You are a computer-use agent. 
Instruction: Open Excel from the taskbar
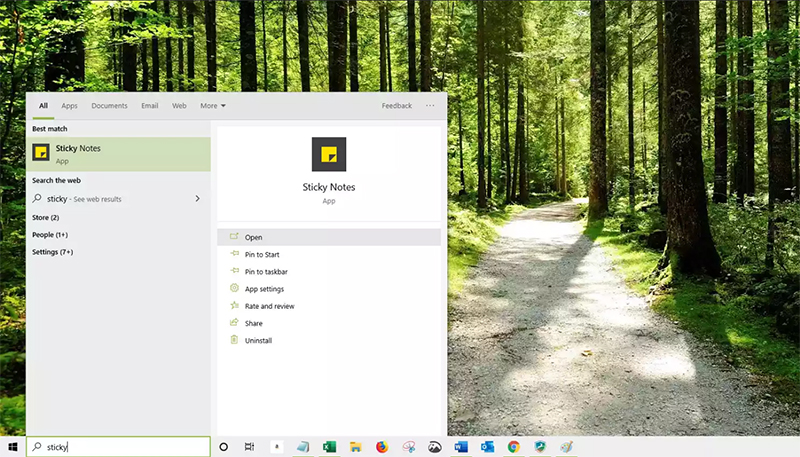pos(329,447)
